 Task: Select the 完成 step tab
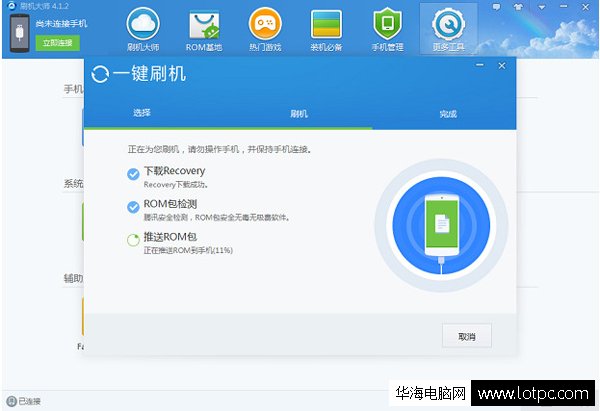(448, 114)
